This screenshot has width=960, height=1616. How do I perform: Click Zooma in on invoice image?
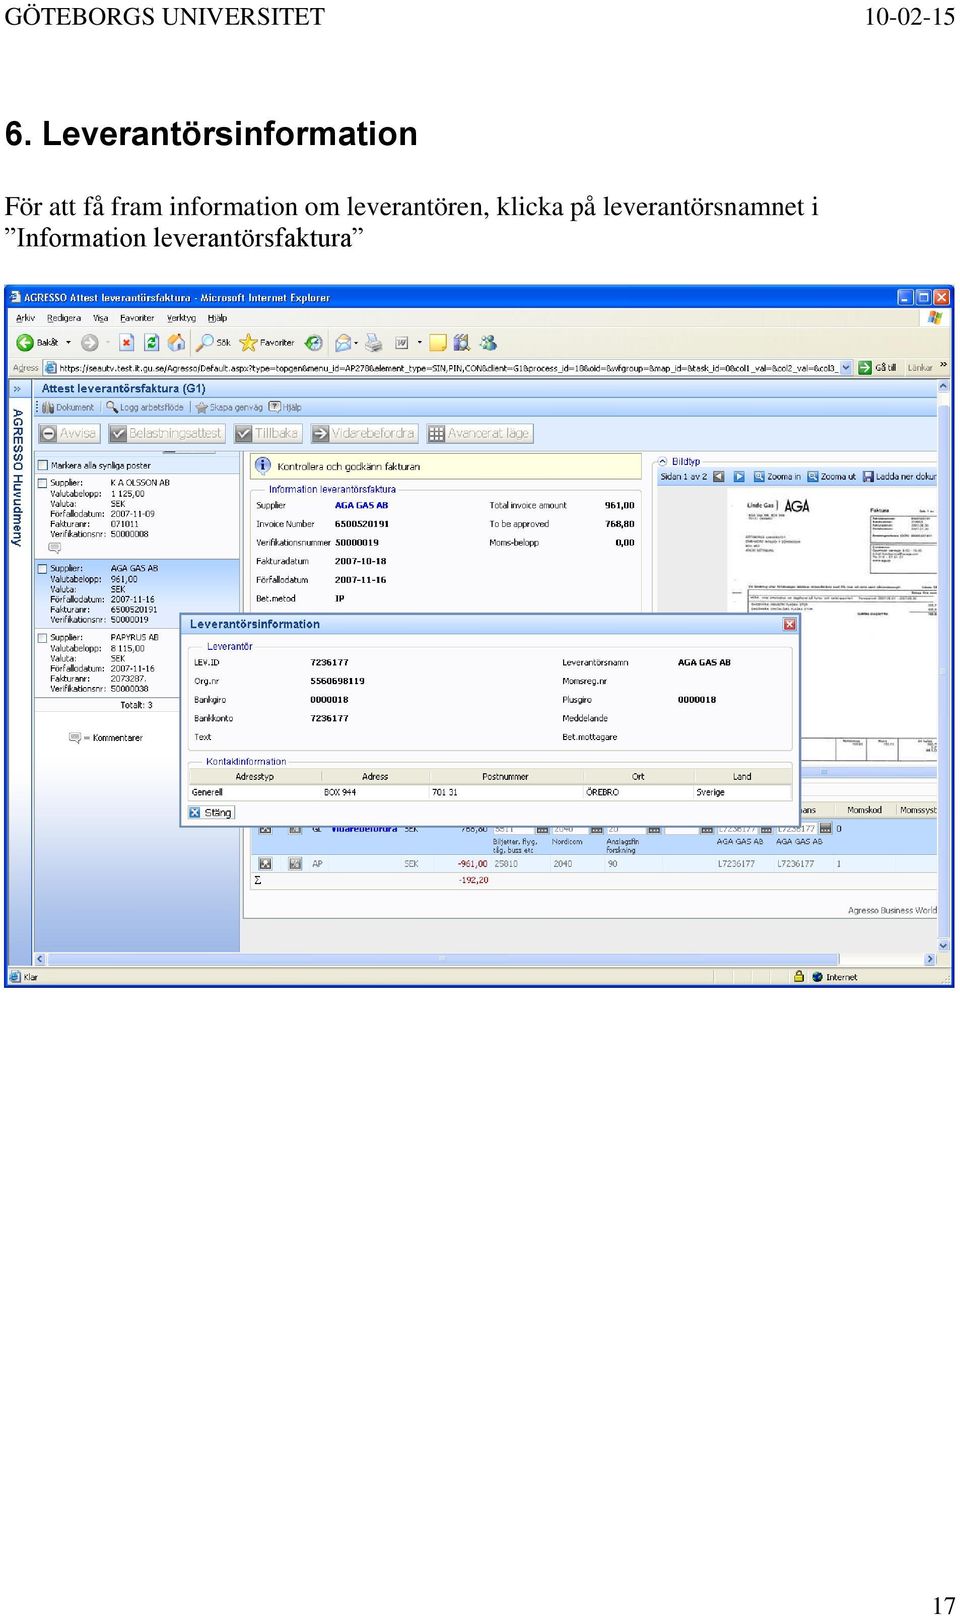(777, 477)
